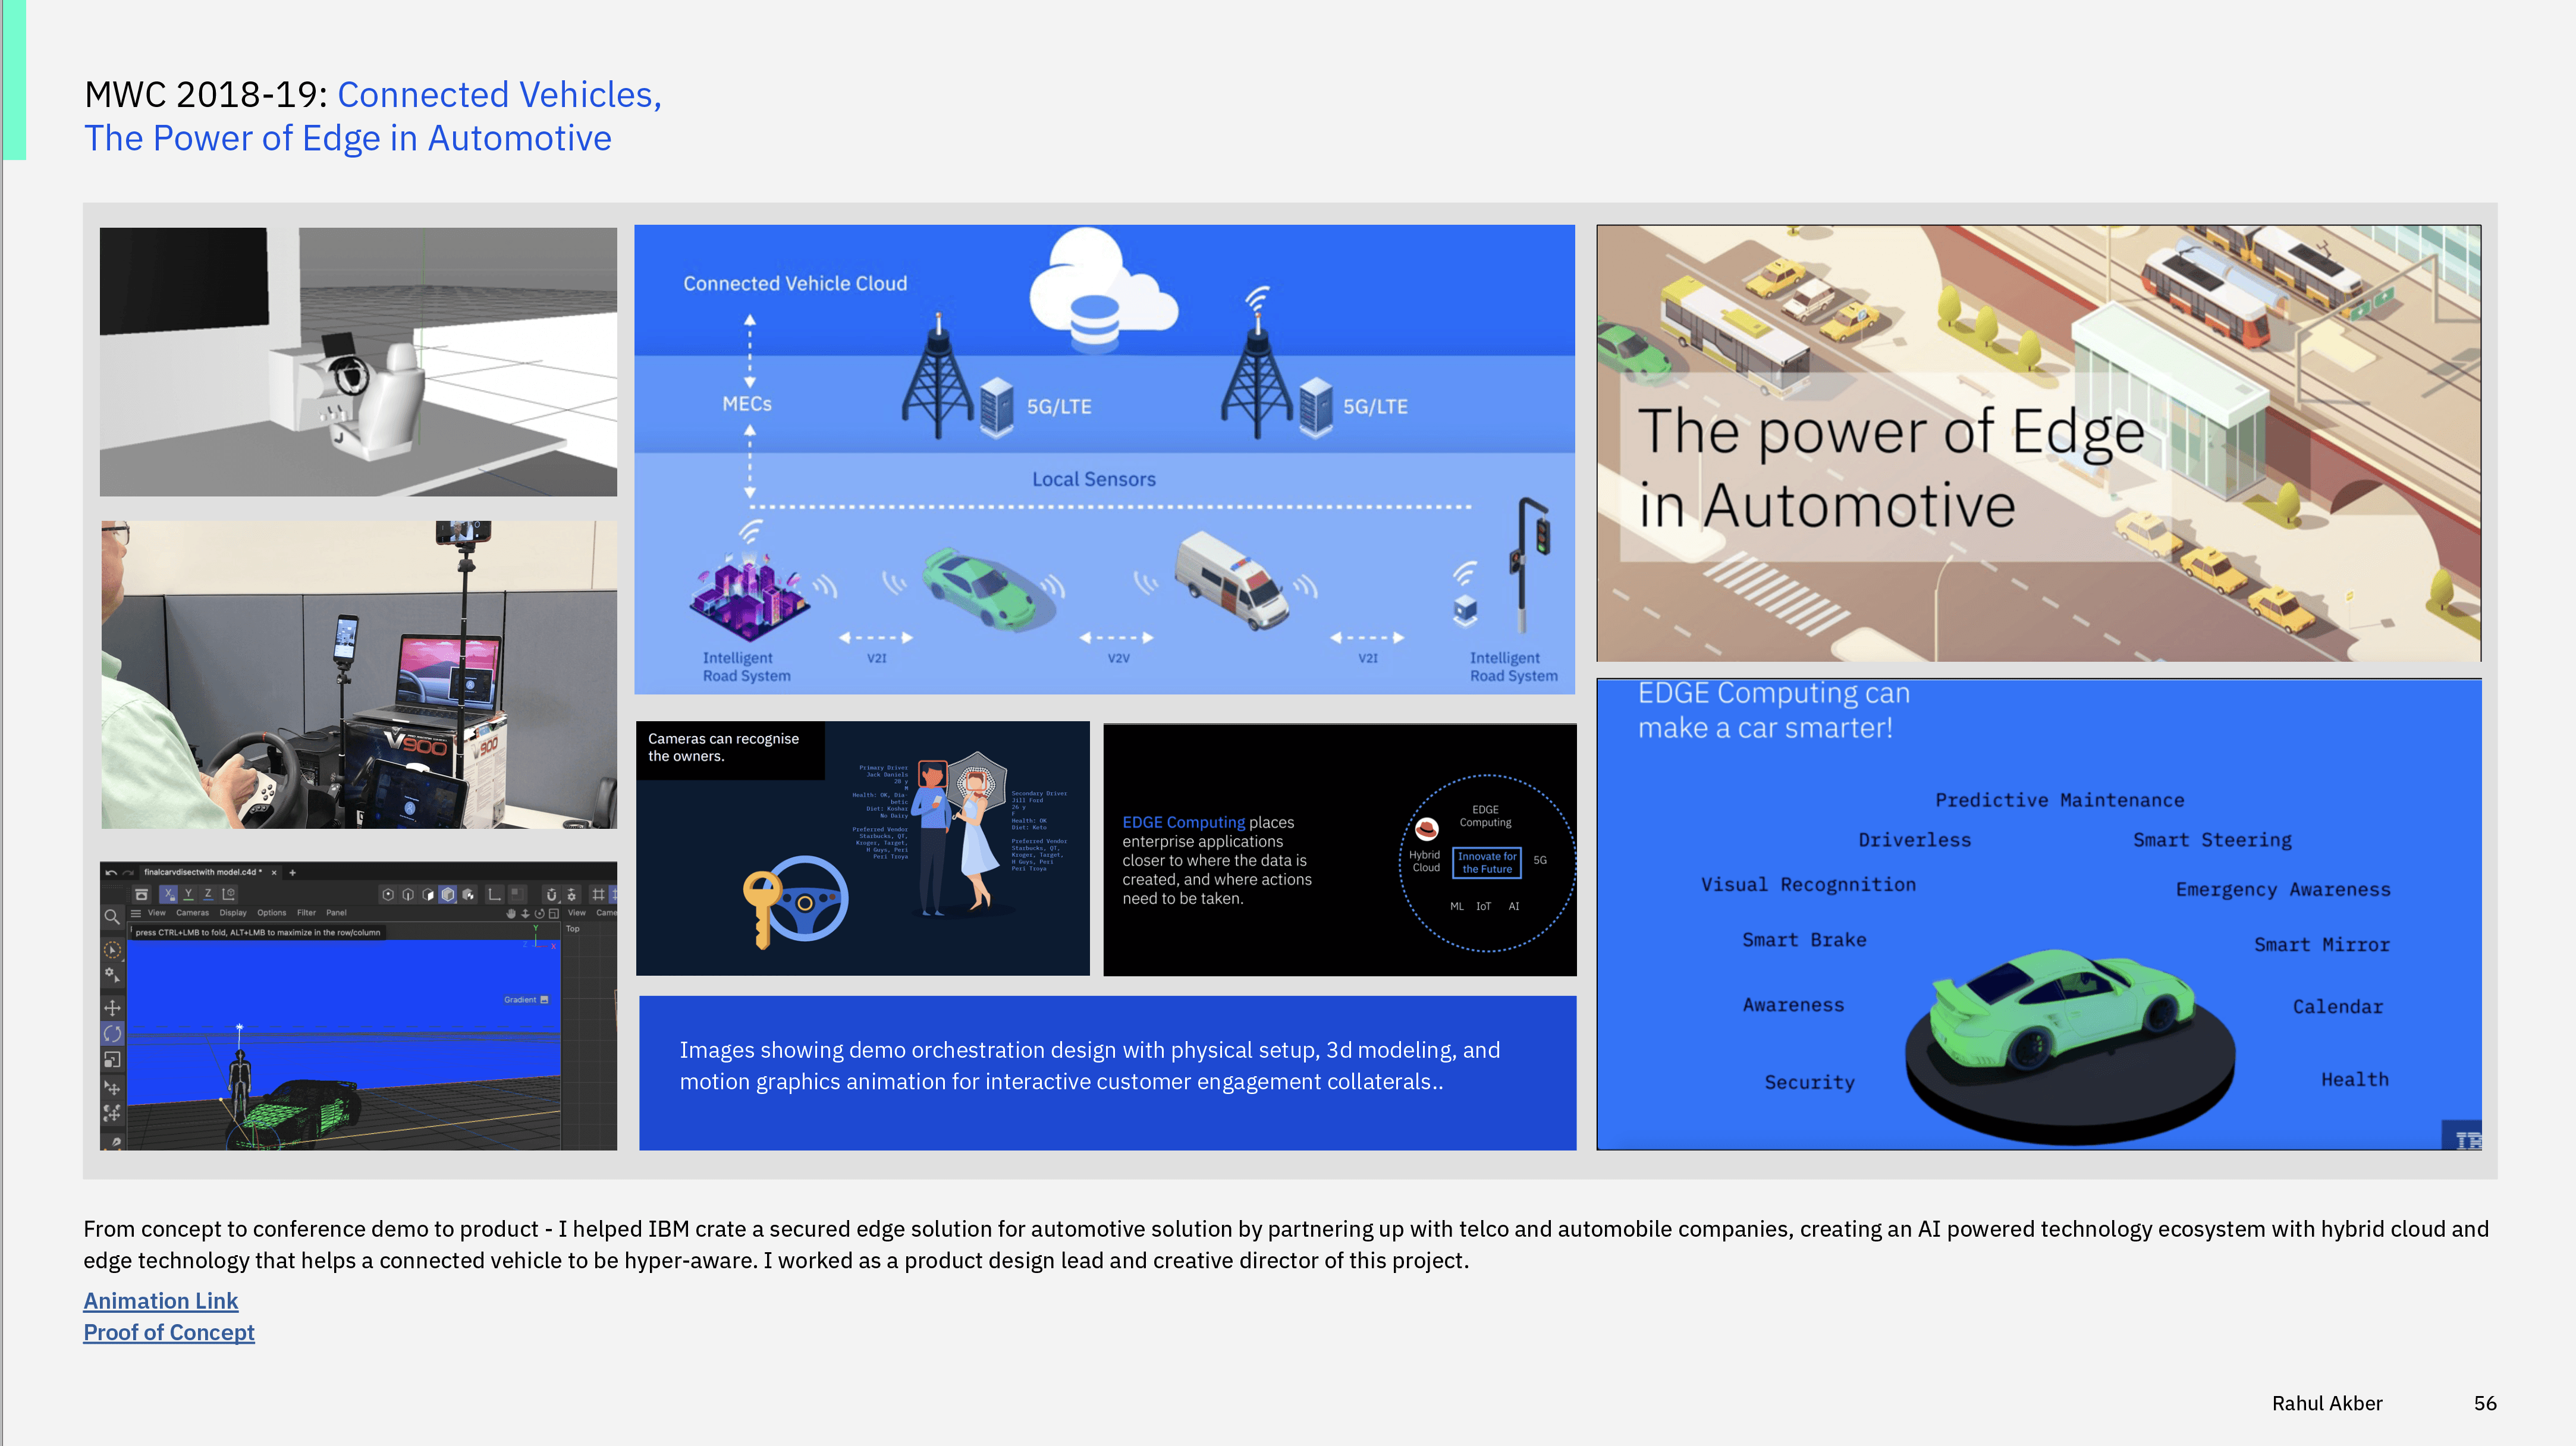2576x1446 pixels.
Task: Click the coordinate system icon
Action: click(x=229, y=894)
